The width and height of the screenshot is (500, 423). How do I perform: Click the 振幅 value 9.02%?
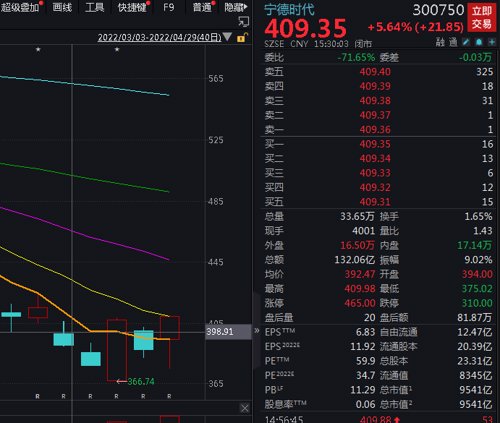[x=479, y=260]
